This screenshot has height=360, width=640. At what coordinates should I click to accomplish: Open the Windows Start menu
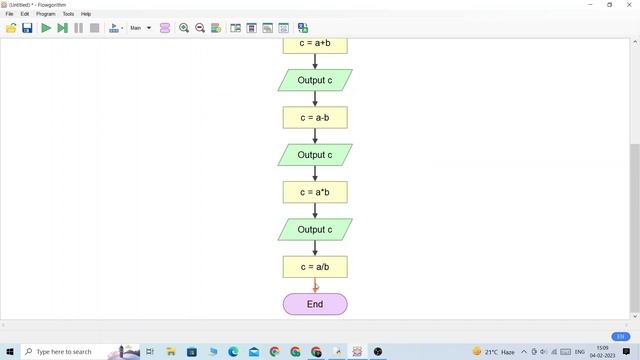tap(10, 351)
